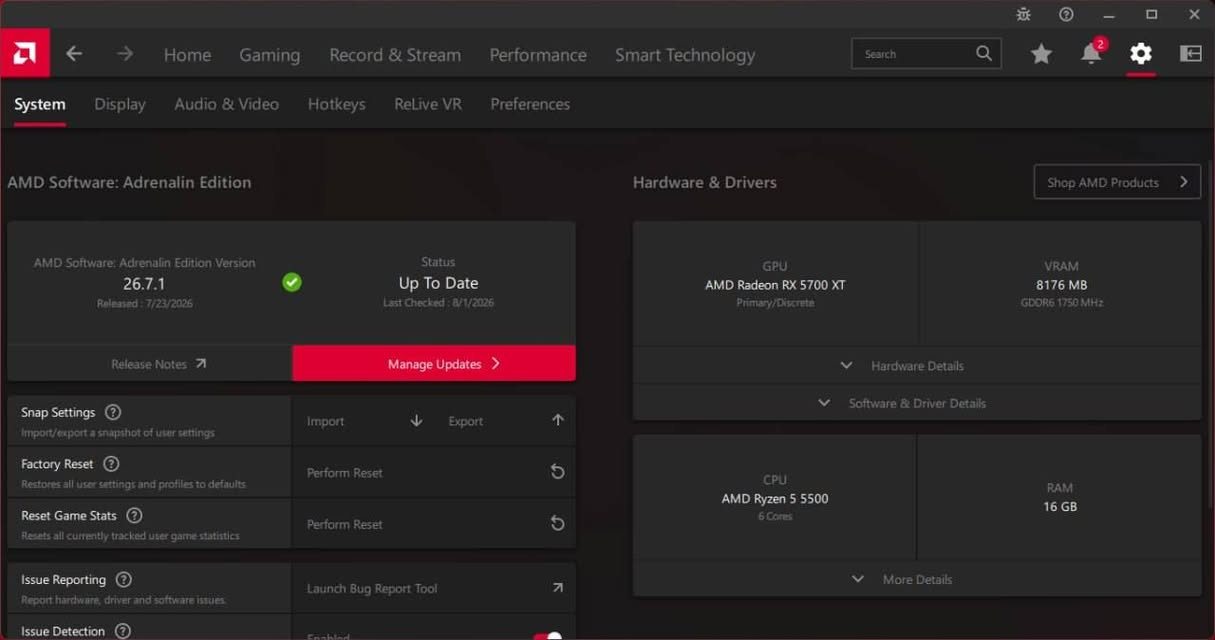Click the Issue Reporting help icon

pos(123,579)
